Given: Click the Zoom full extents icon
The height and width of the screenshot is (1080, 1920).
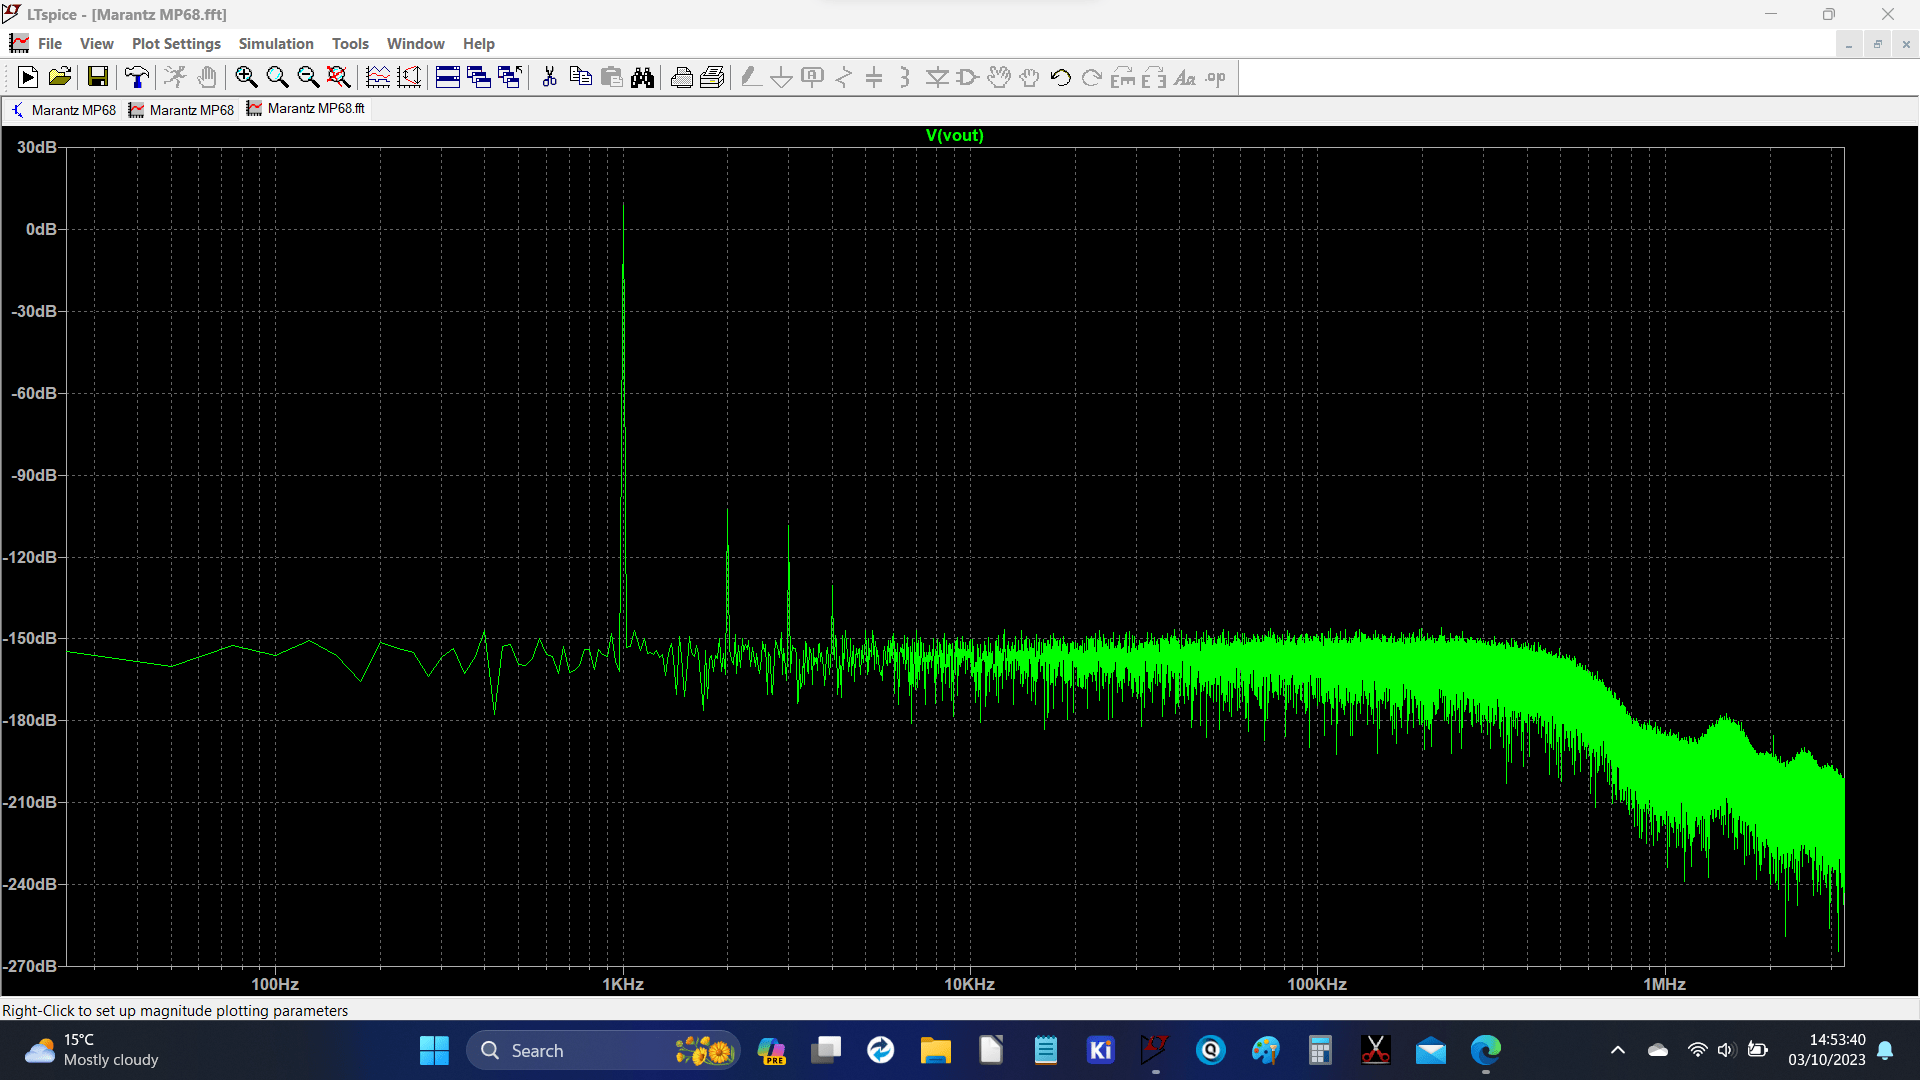Looking at the screenshot, I should (x=339, y=77).
